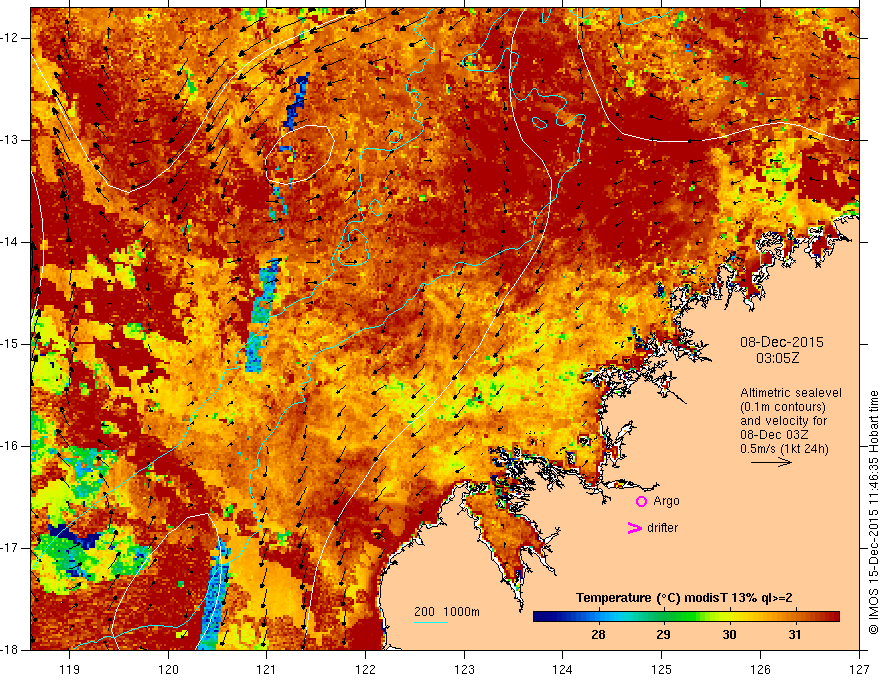Click the '29' colorbar tick label

(x=663, y=635)
